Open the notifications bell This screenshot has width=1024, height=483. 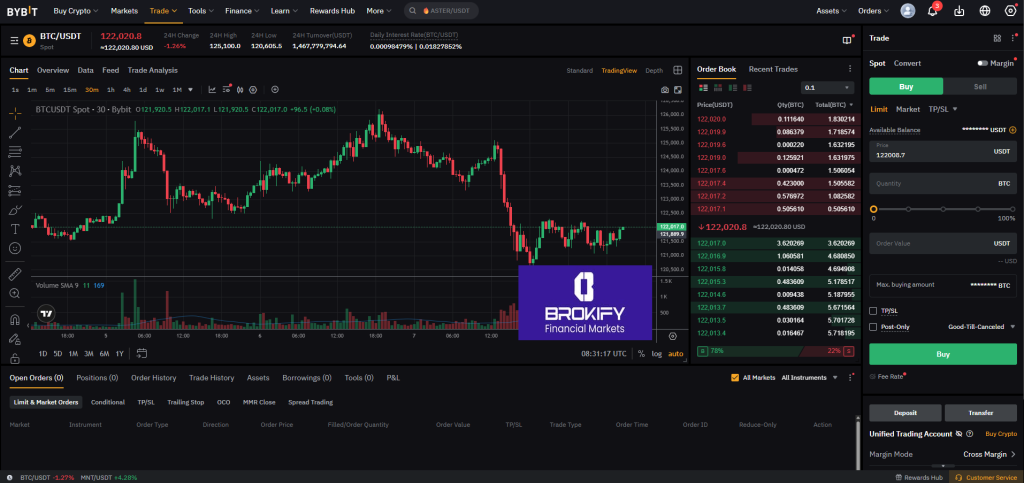pos(933,11)
